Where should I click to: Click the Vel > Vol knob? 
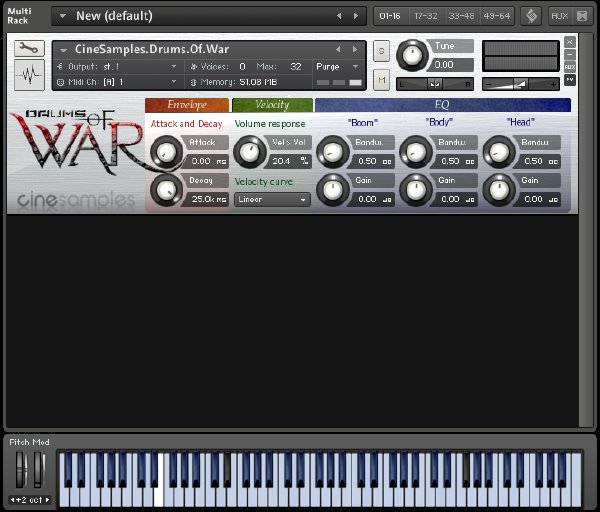pyautogui.click(x=249, y=152)
